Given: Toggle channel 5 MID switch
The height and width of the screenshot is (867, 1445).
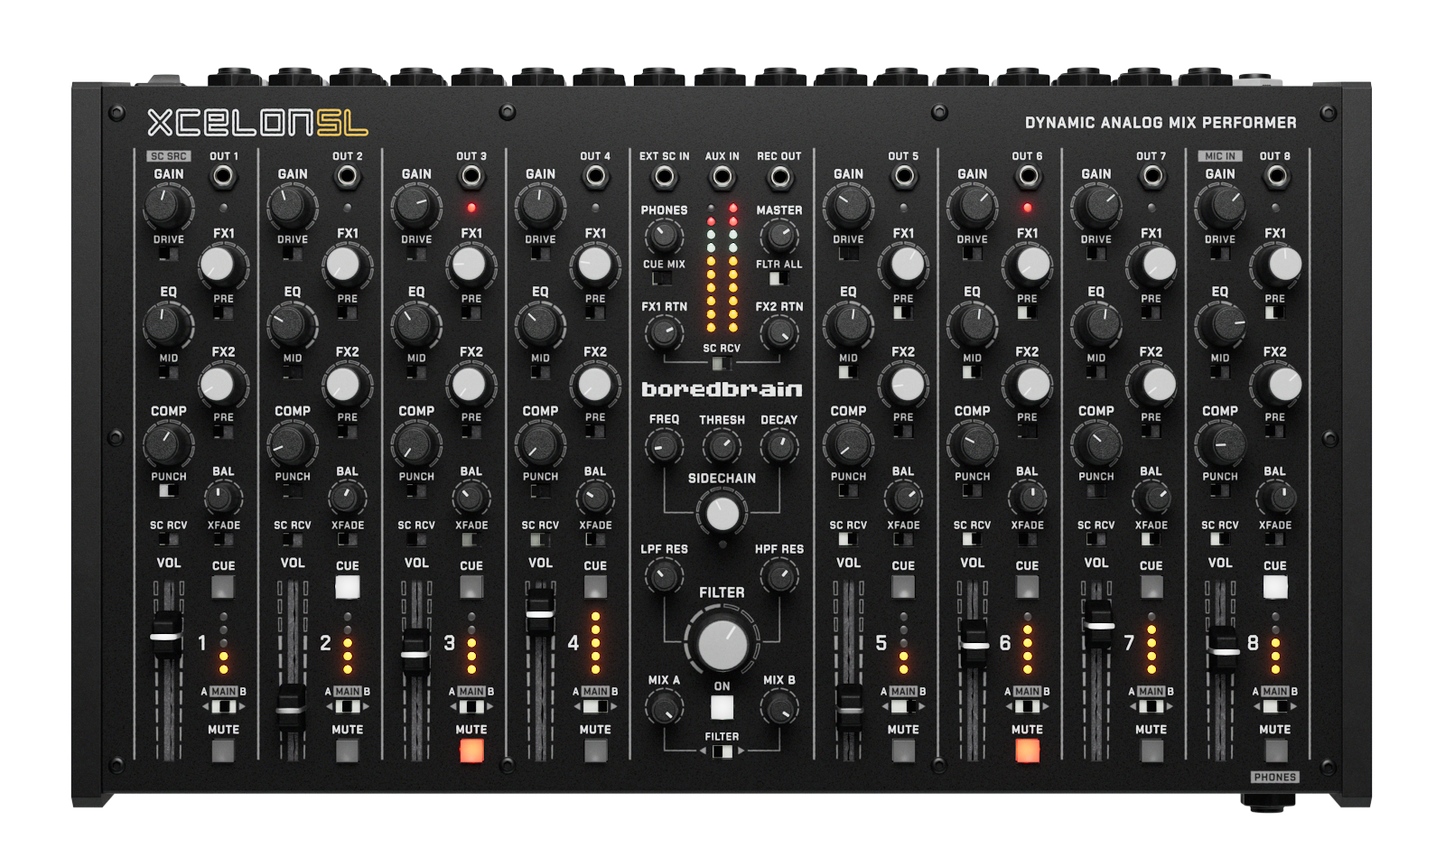Looking at the screenshot, I should (x=848, y=372).
